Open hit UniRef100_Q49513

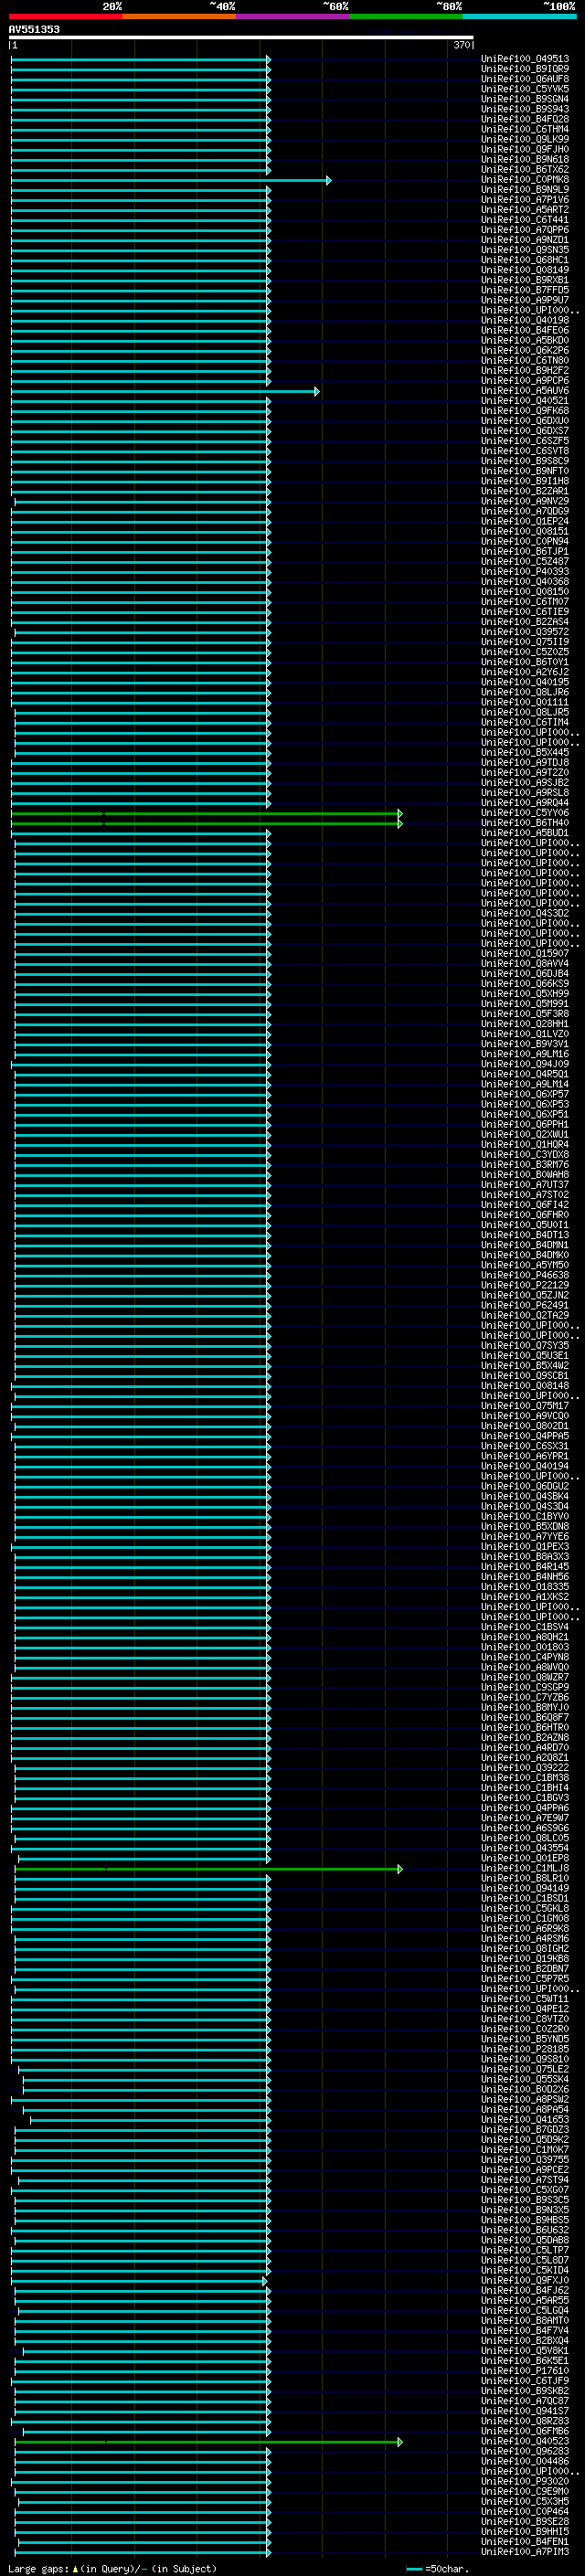[525, 59]
